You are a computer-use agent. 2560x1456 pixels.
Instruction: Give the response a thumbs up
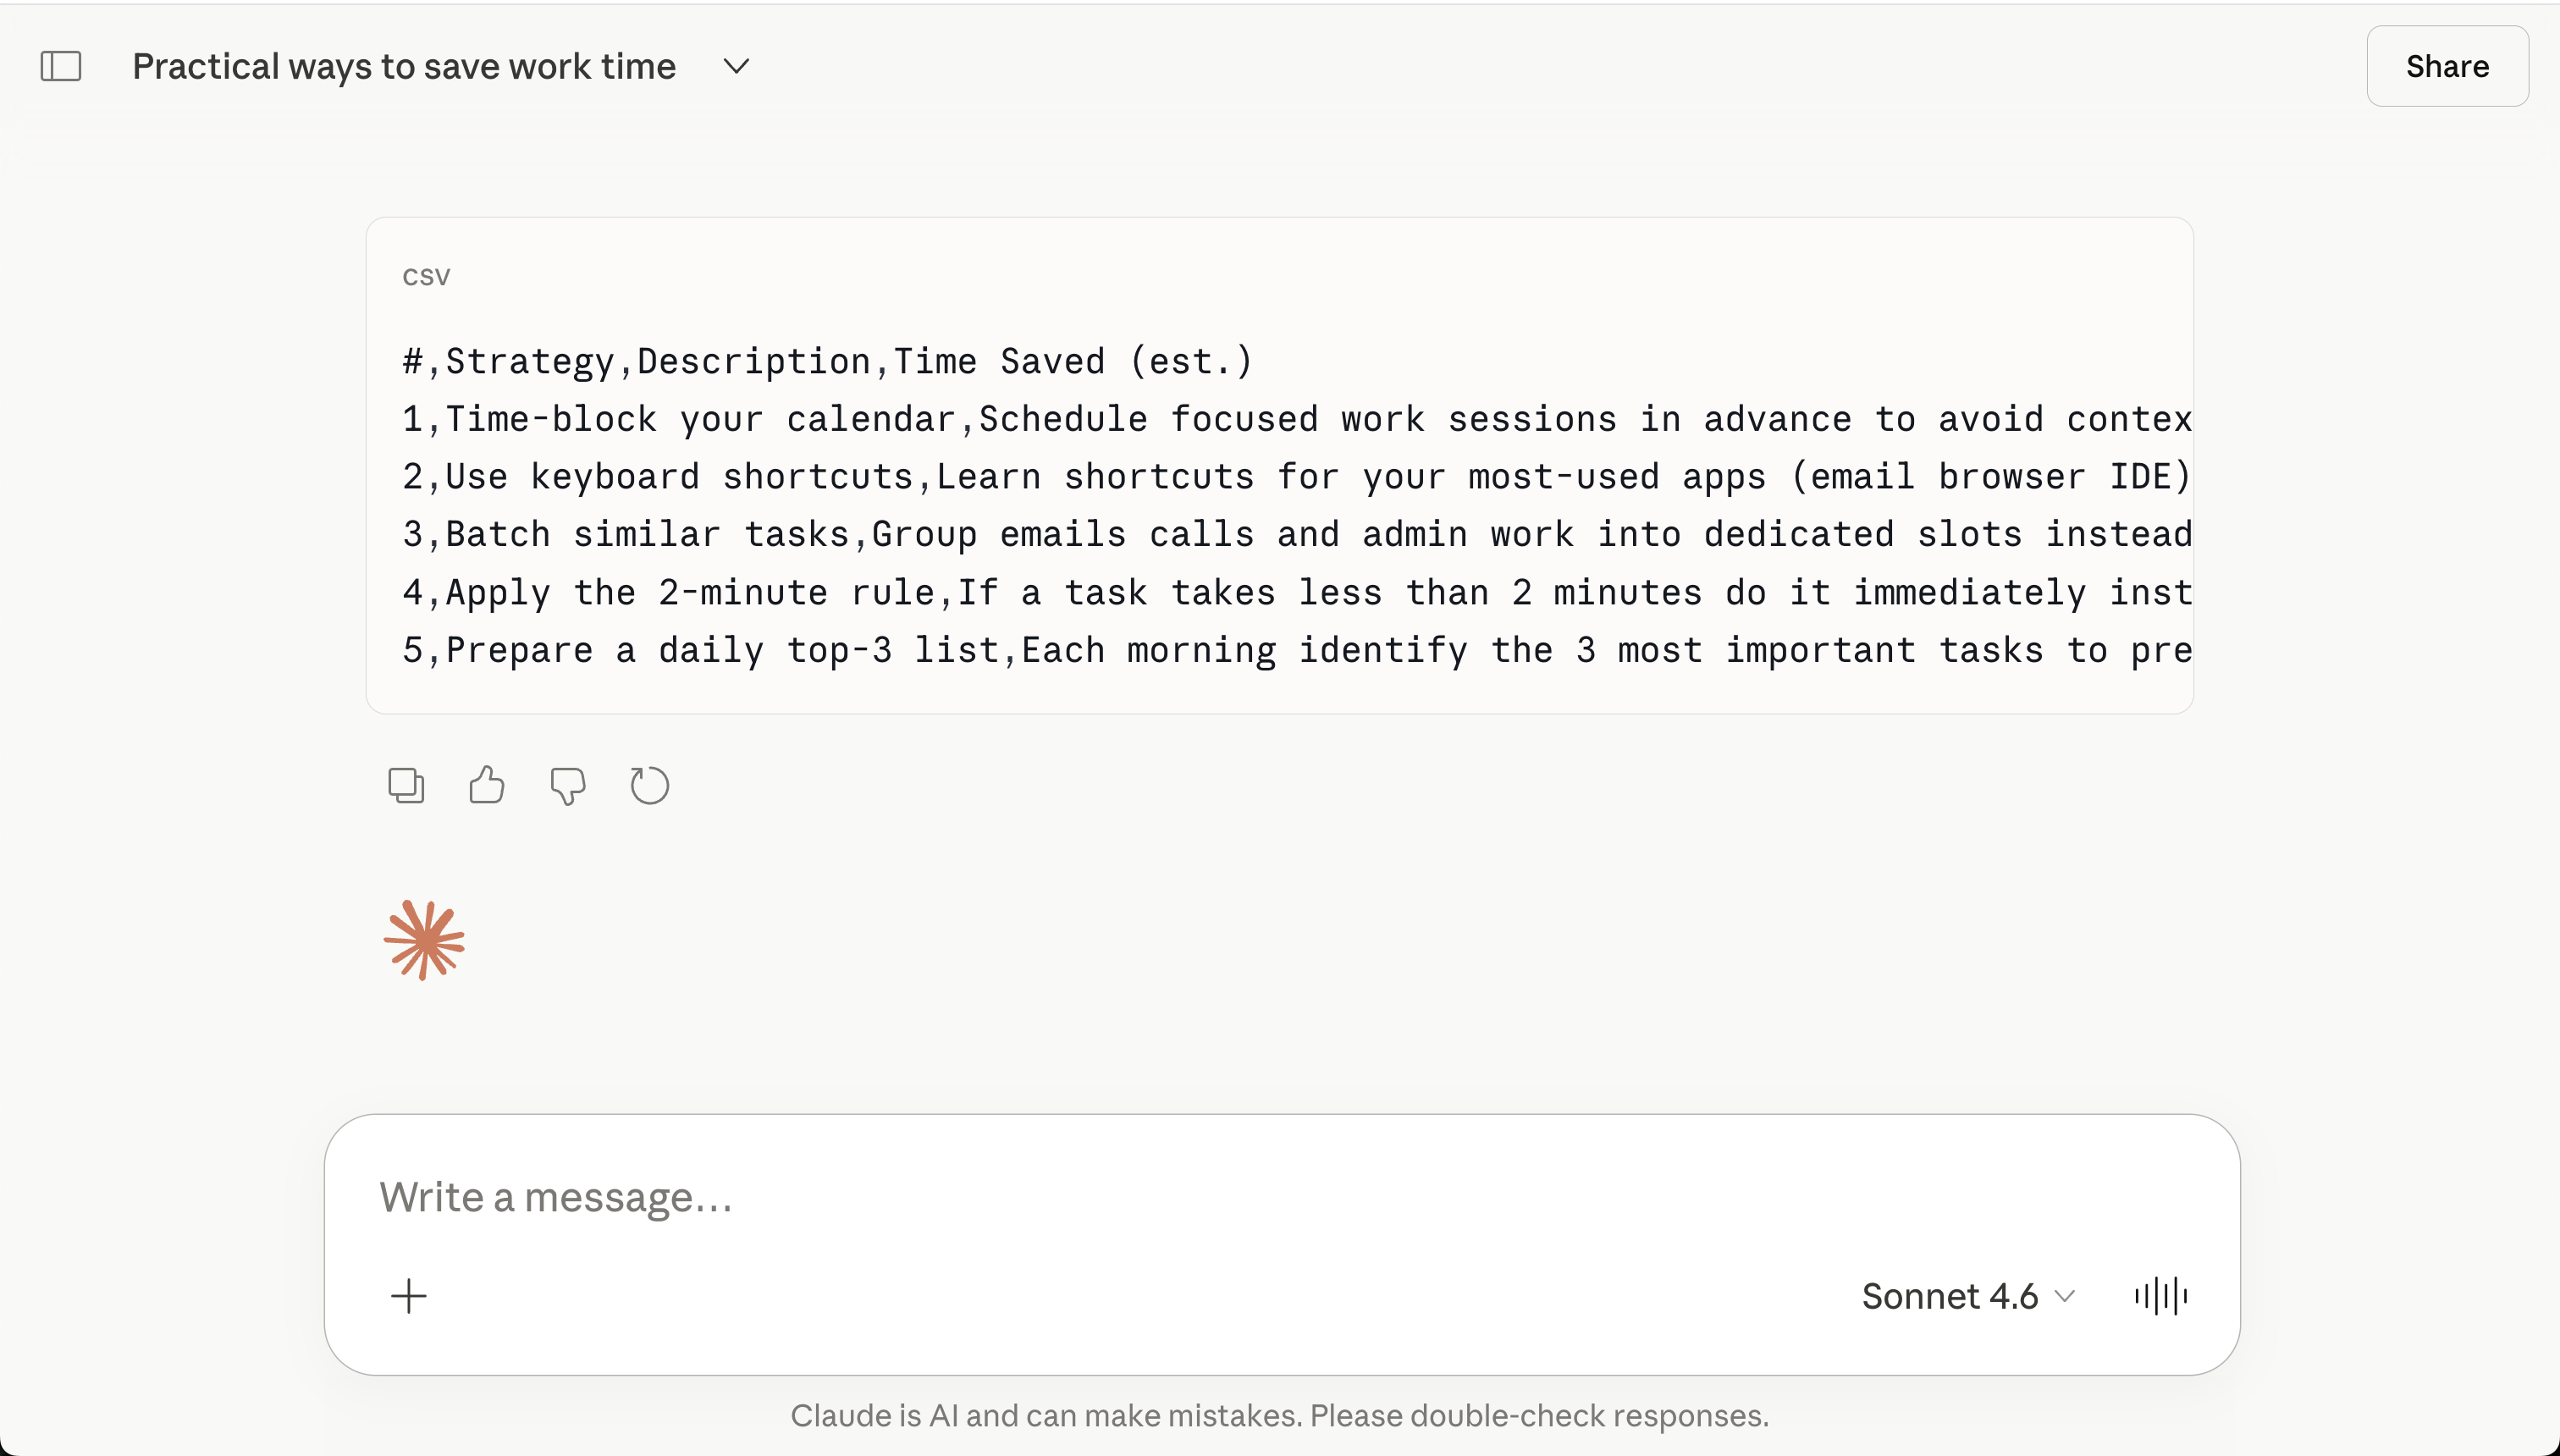pos(487,786)
